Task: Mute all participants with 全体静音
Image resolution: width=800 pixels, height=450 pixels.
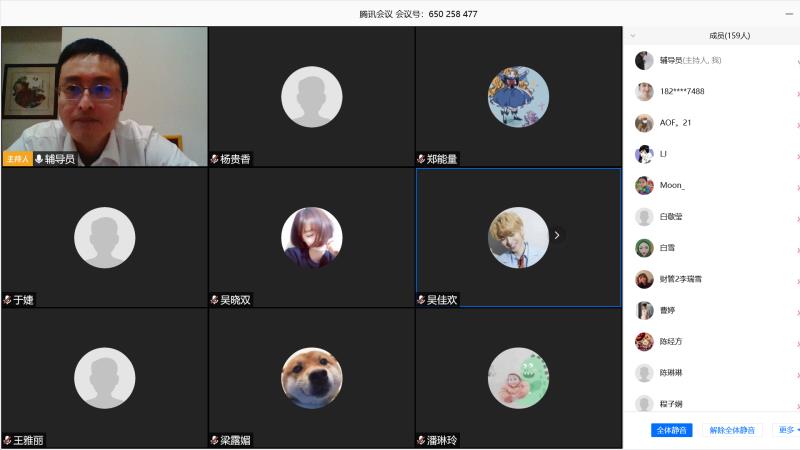Action: click(x=671, y=430)
